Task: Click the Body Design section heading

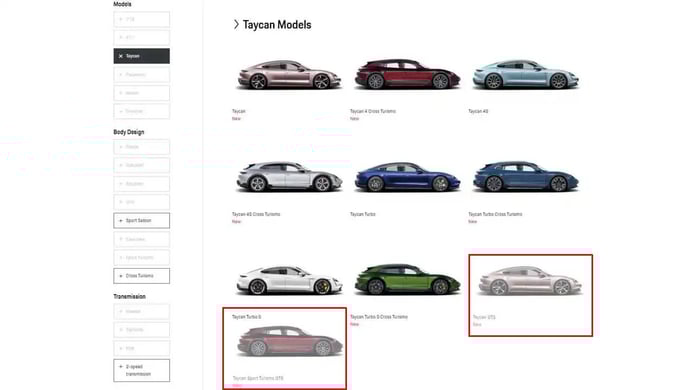Action: click(x=128, y=132)
